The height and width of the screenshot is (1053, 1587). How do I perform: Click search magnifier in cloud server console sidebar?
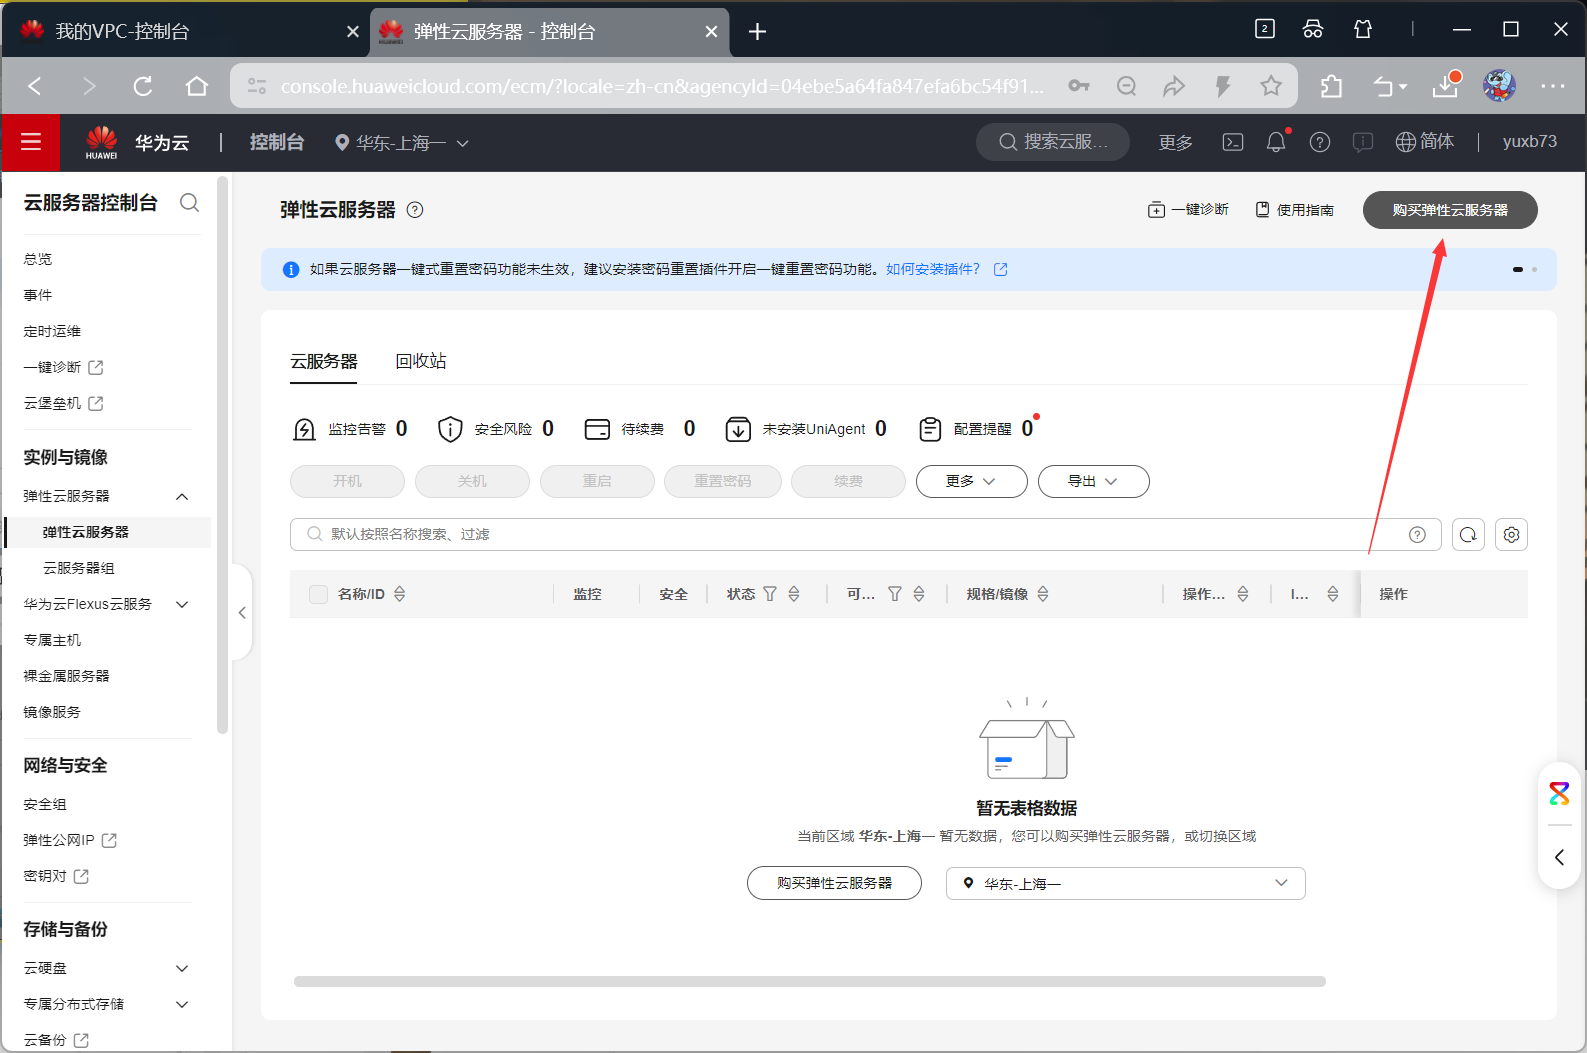tap(189, 203)
